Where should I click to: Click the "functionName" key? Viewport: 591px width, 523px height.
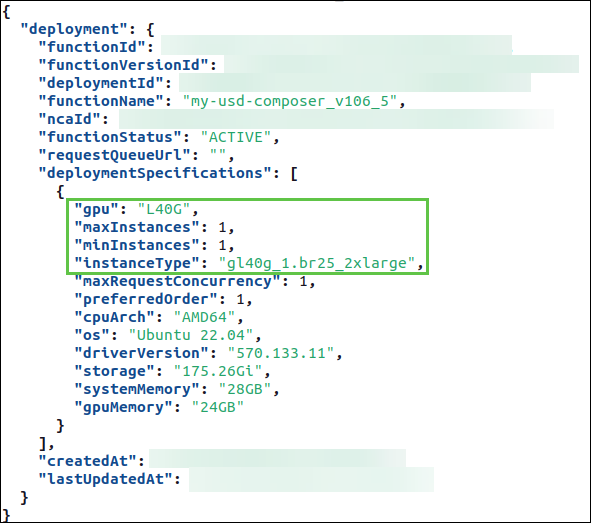pyautogui.click(x=101, y=101)
